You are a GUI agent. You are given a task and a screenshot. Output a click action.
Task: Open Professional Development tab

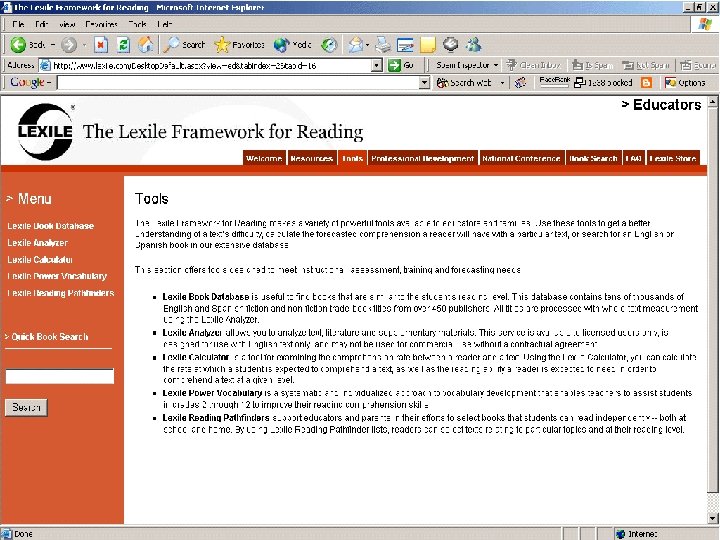422,158
